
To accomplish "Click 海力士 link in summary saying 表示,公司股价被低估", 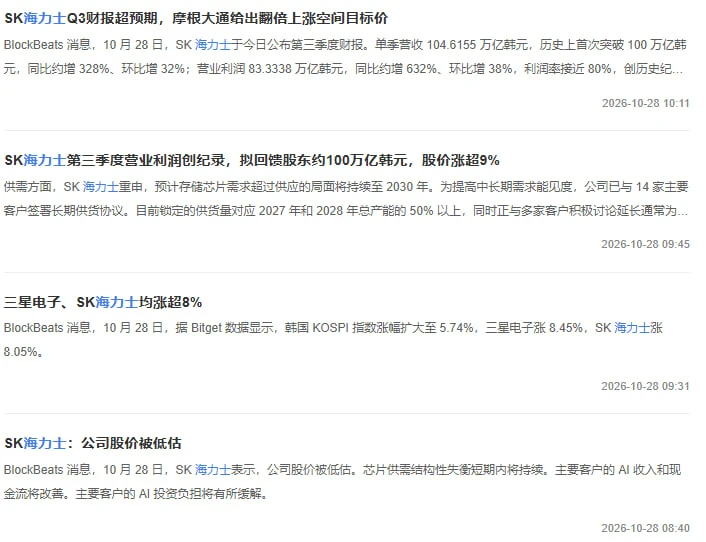I will pyautogui.click(x=213, y=470).
